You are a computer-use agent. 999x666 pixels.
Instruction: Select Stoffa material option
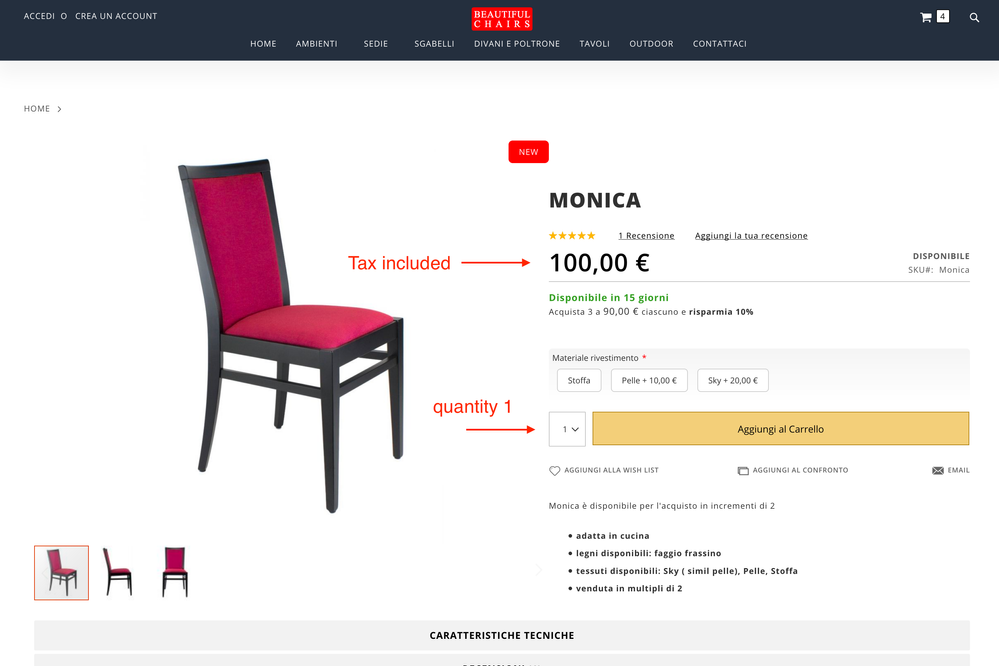point(579,380)
